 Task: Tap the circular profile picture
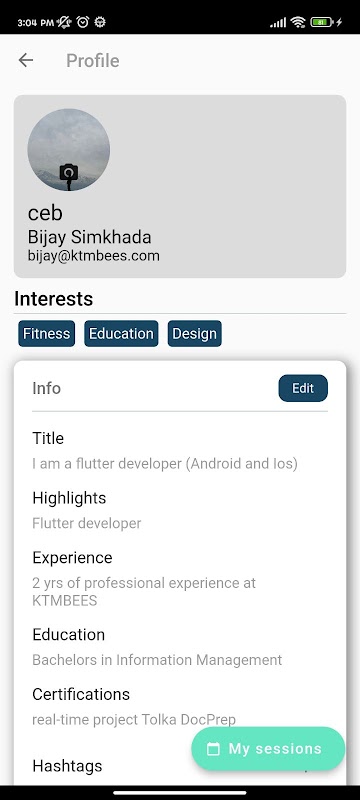point(68,149)
